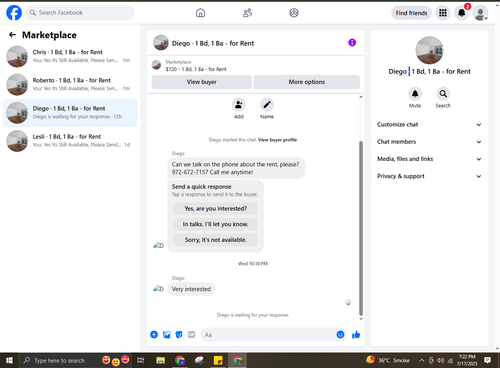Expand the Customize chat section
Screen dimensions: 500x368
[429, 125]
